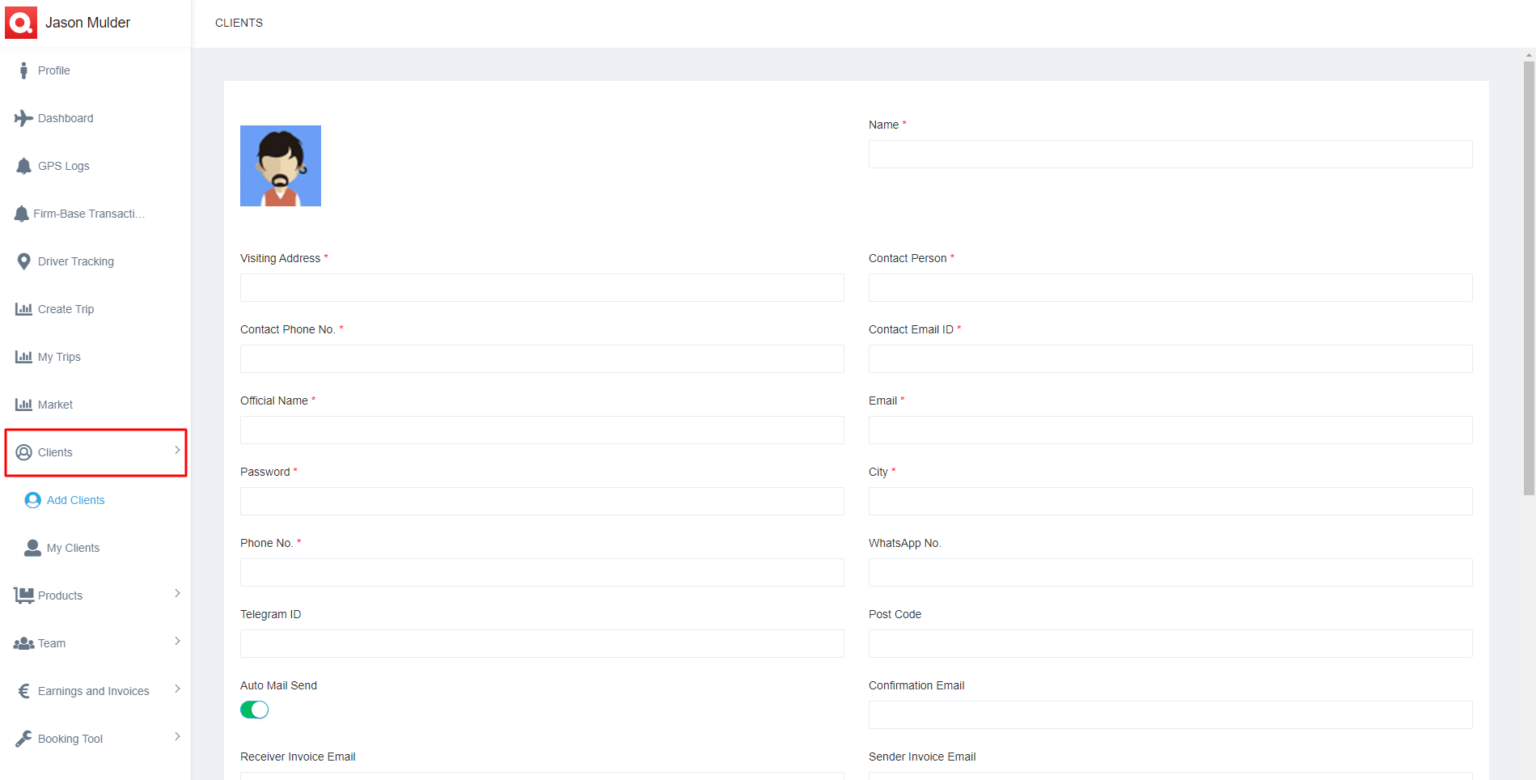This screenshot has height=780, width=1536.
Task: Click the Create Trip chart icon
Action: point(22,309)
